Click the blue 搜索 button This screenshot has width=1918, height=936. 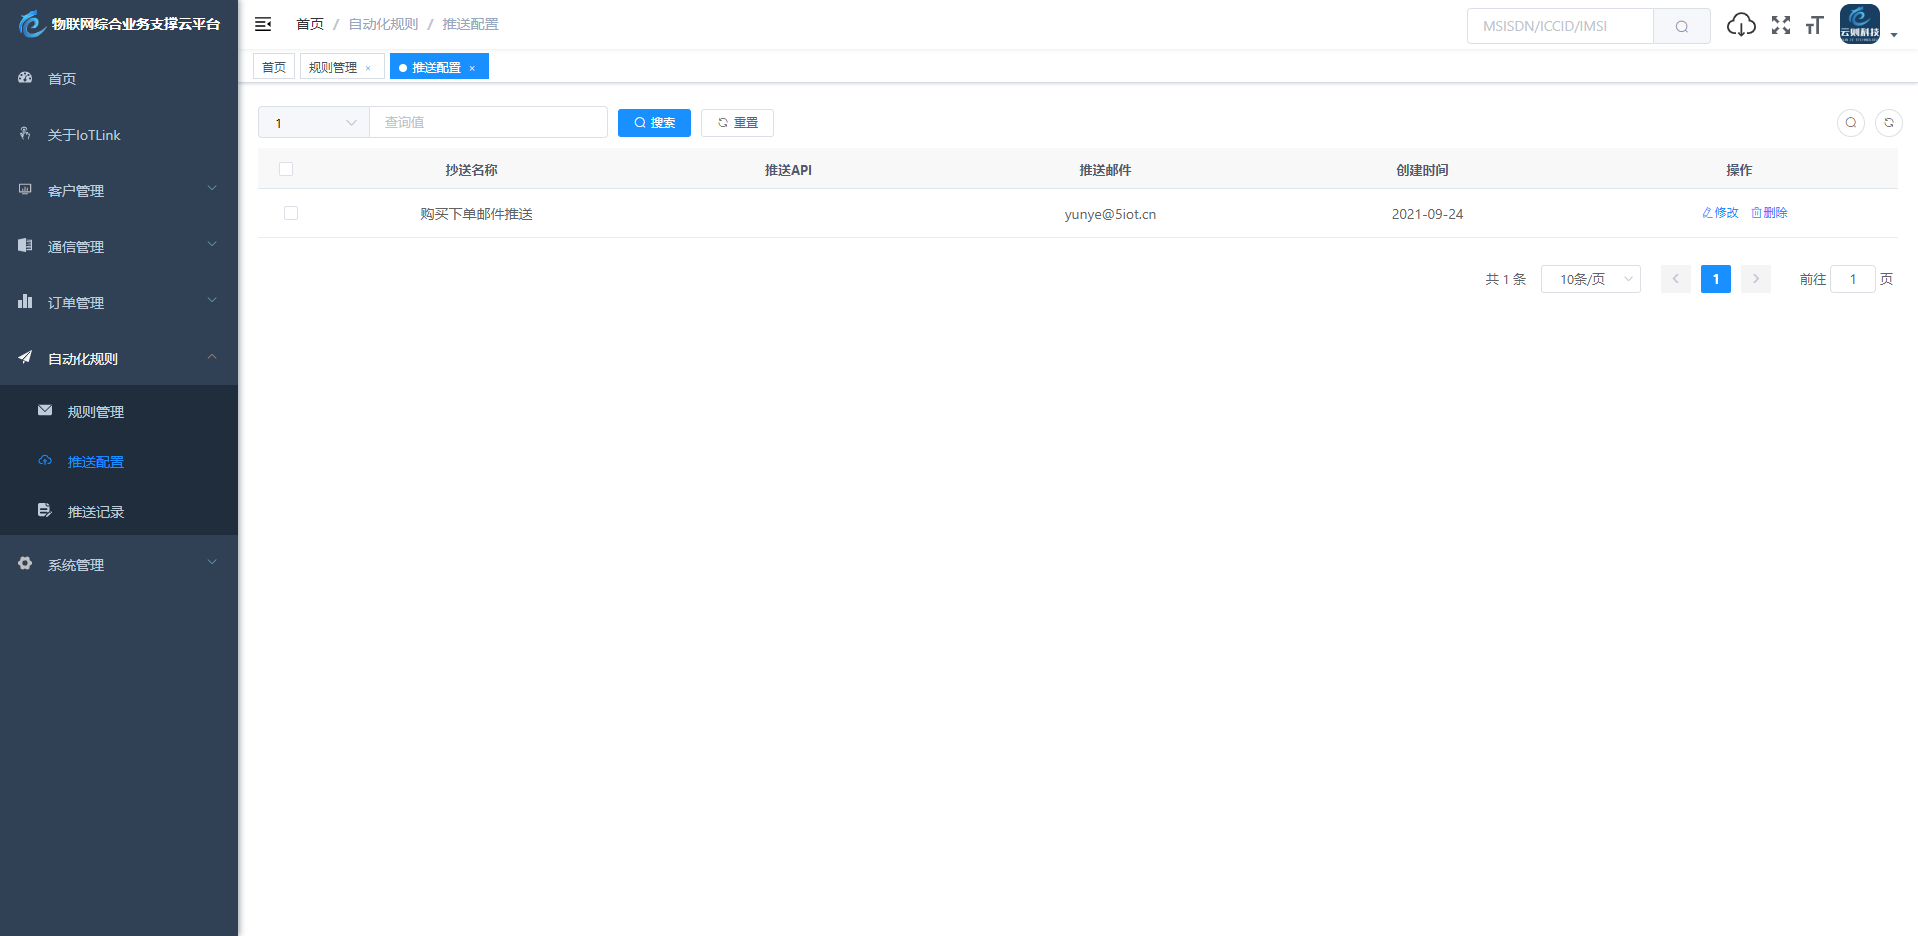tap(654, 123)
